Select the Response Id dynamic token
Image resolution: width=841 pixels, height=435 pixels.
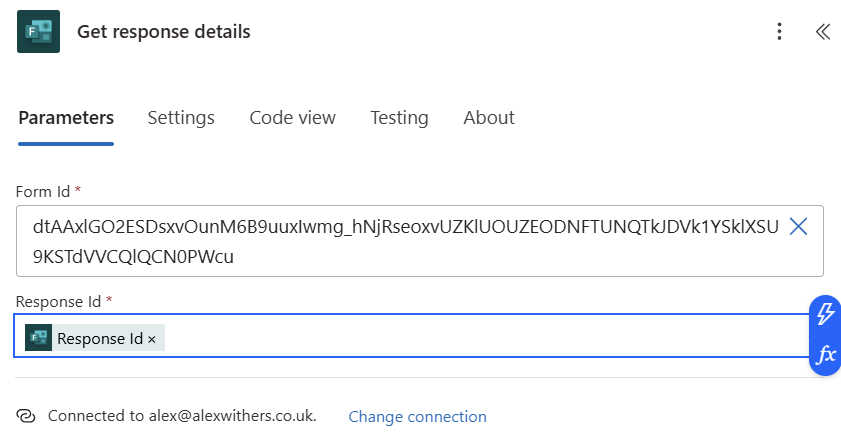100,339
